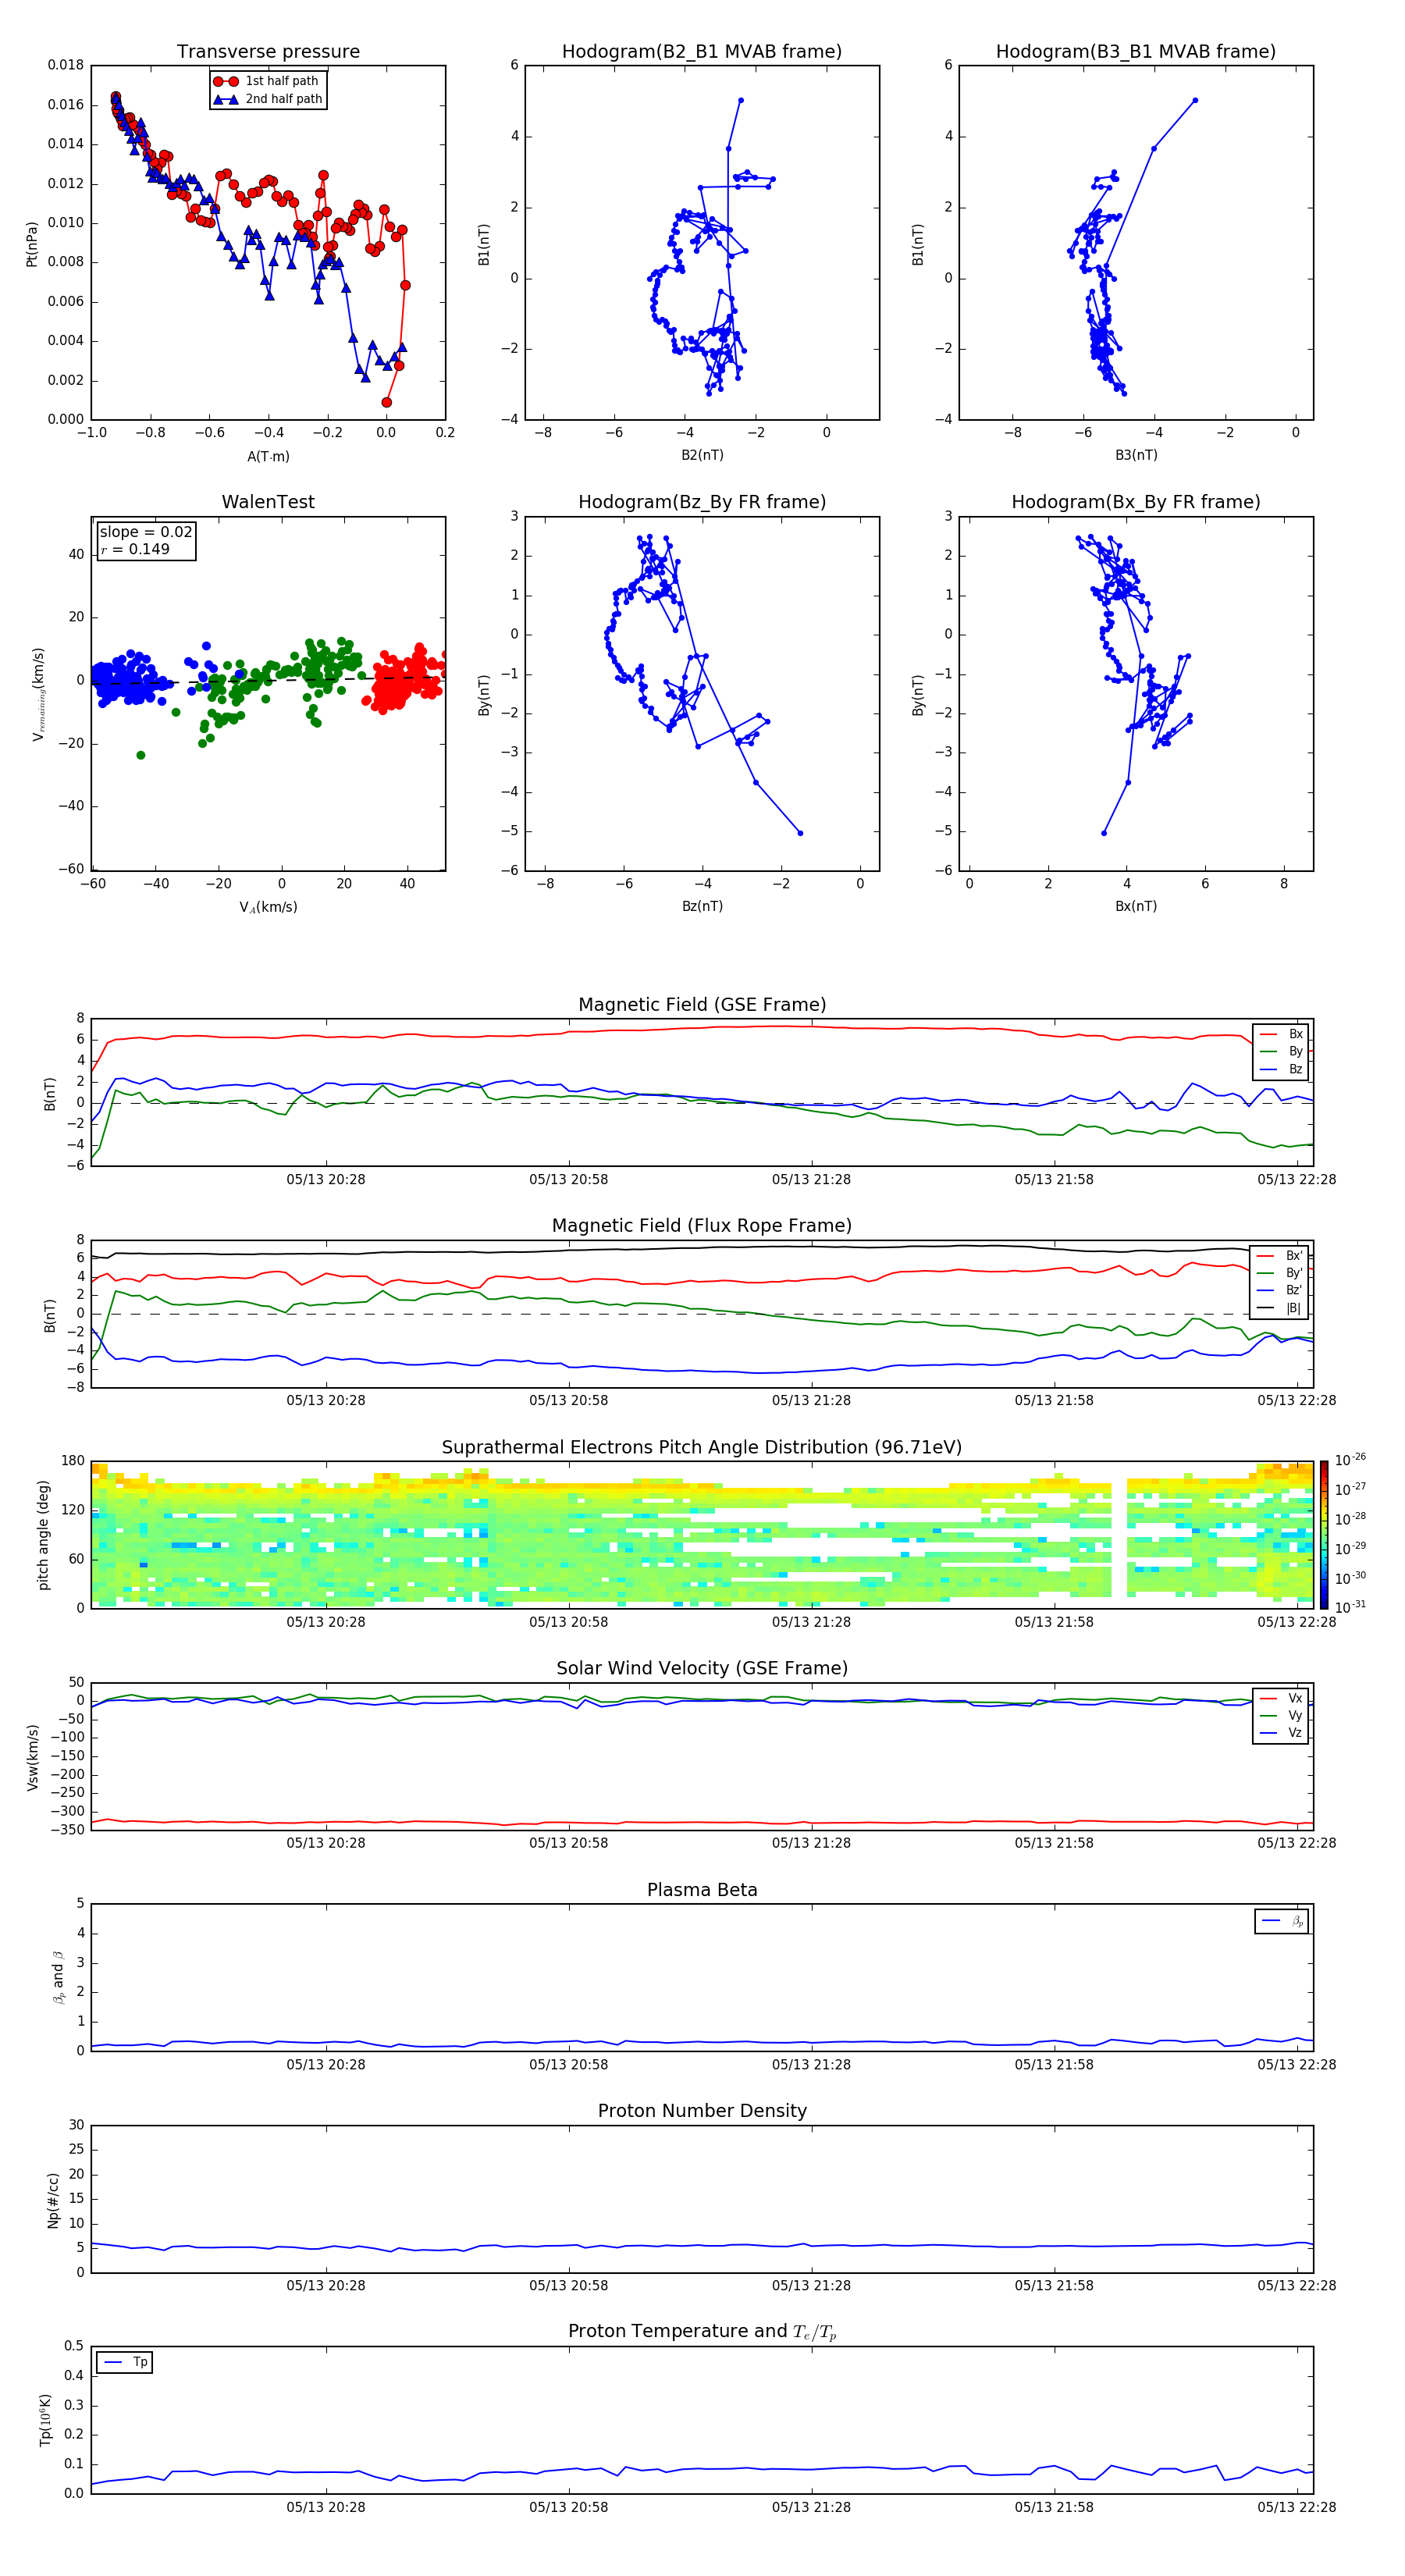This screenshot has width=1405, height=2576.
Task: Click 05/13 20:58 tick under Plasma Beta
Action: 569,2064
